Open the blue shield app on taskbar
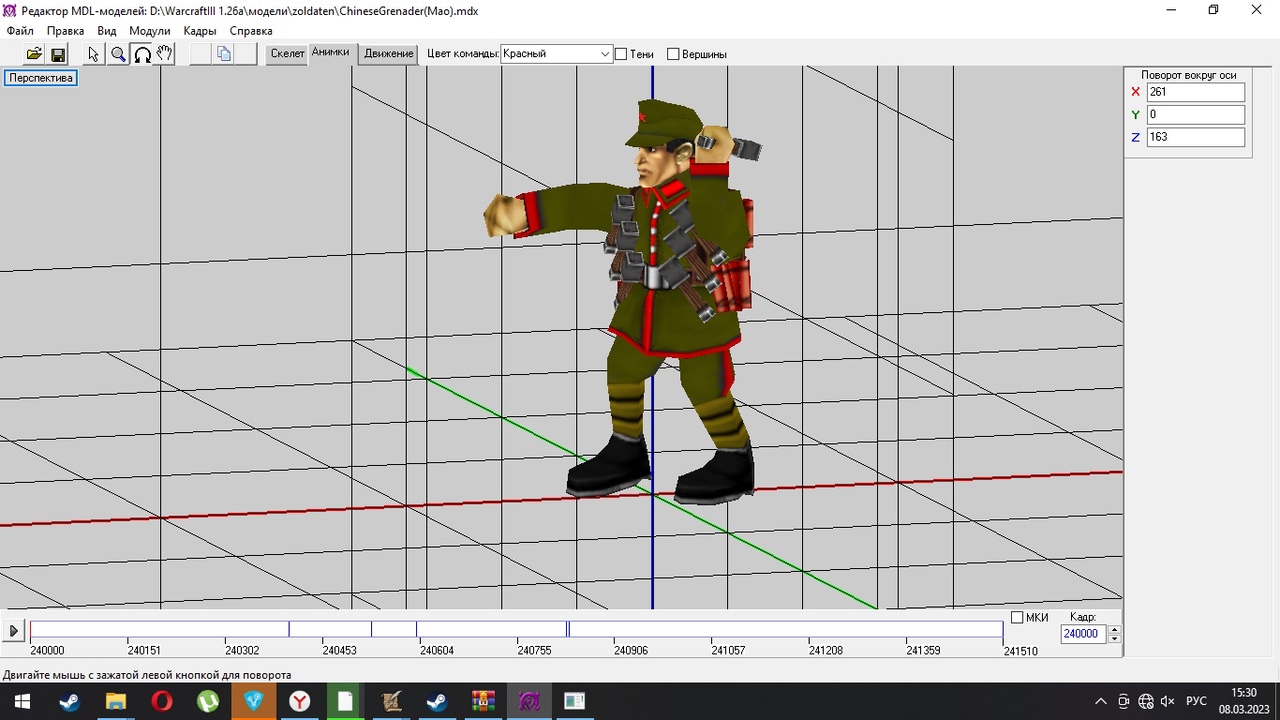This screenshot has width=1280, height=720. click(x=254, y=702)
